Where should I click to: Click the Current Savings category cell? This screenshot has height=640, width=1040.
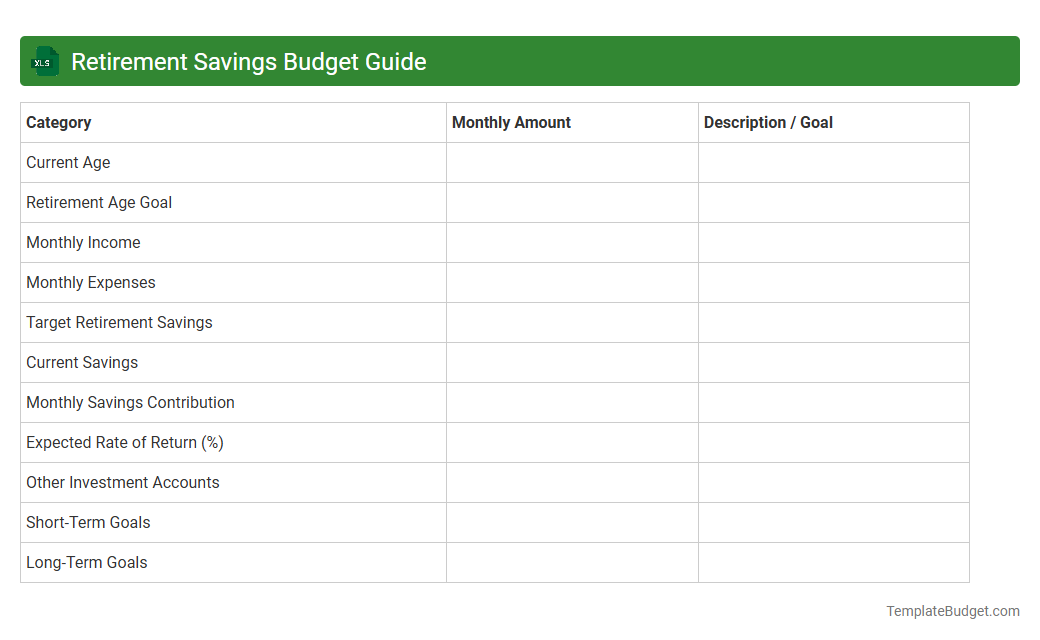point(82,362)
